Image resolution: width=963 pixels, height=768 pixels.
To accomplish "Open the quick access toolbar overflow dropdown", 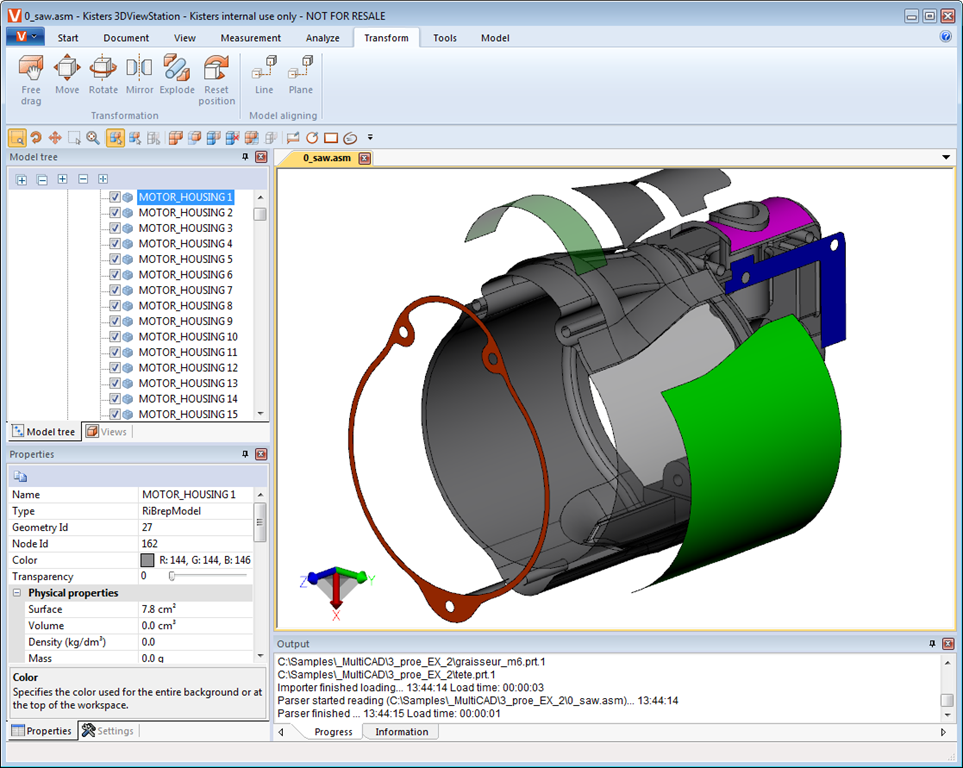I will click(x=370, y=137).
